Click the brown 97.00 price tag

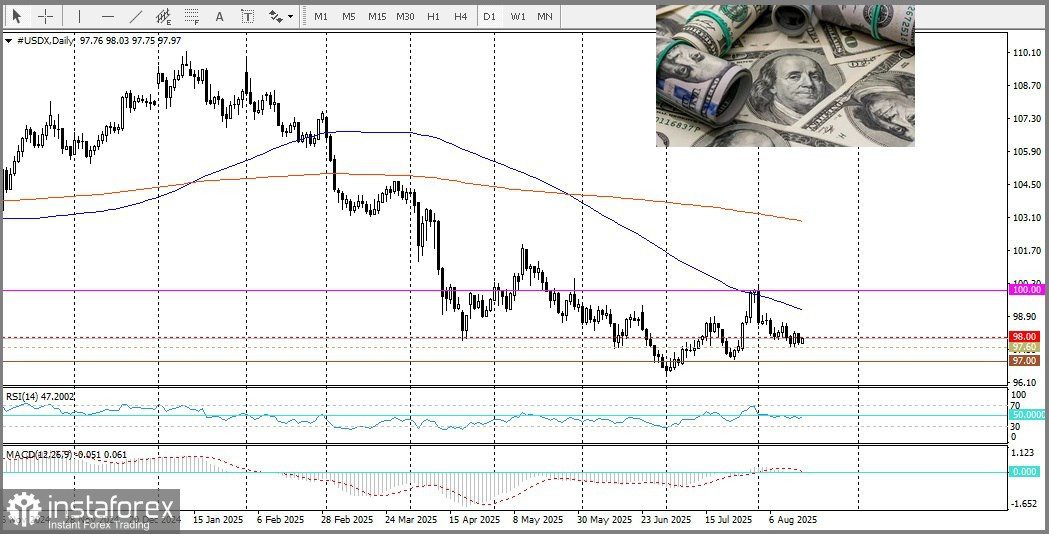(x=1025, y=361)
